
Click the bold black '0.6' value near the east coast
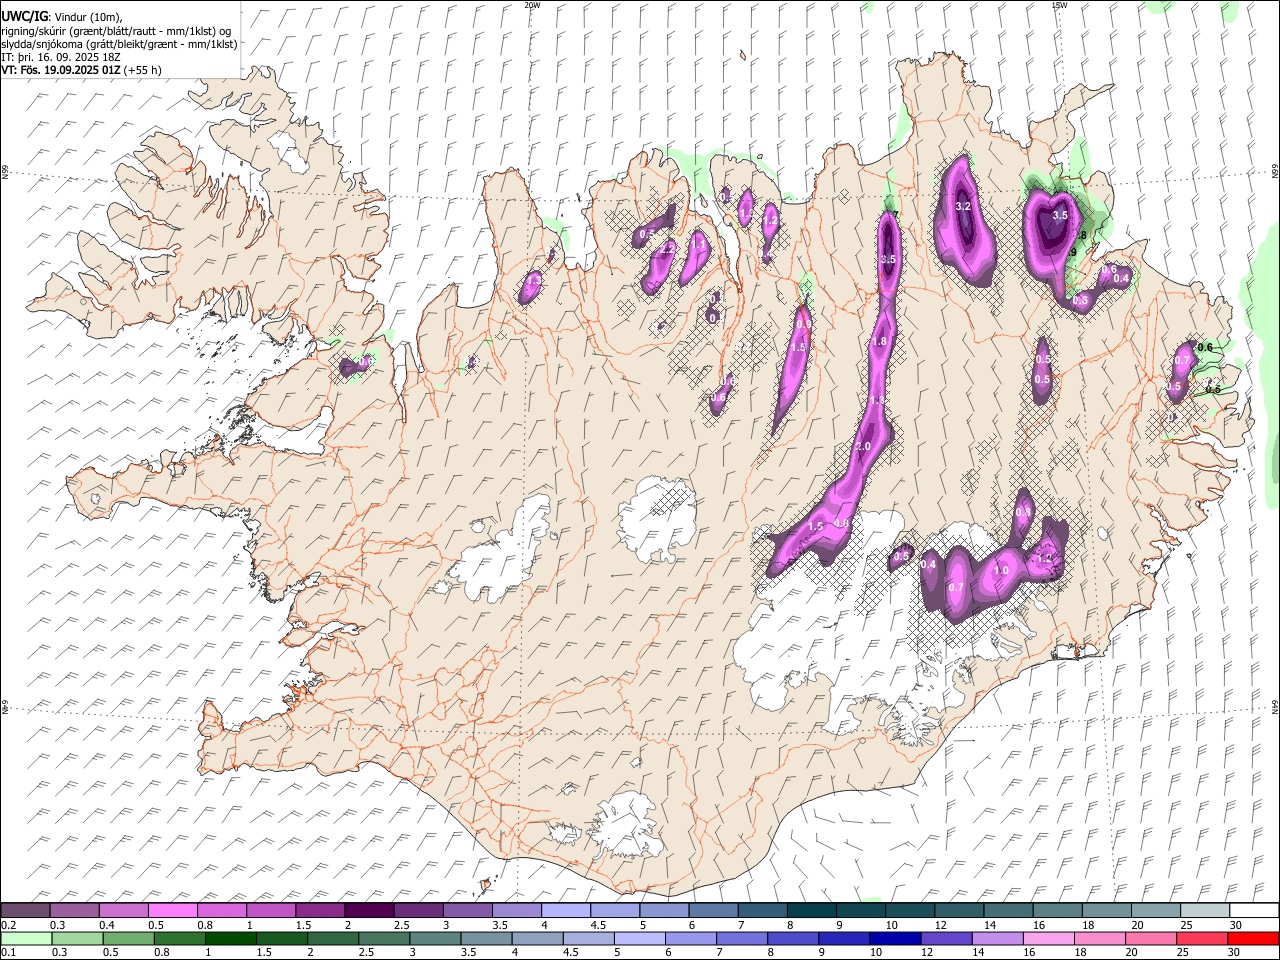tap(1205, 348)
